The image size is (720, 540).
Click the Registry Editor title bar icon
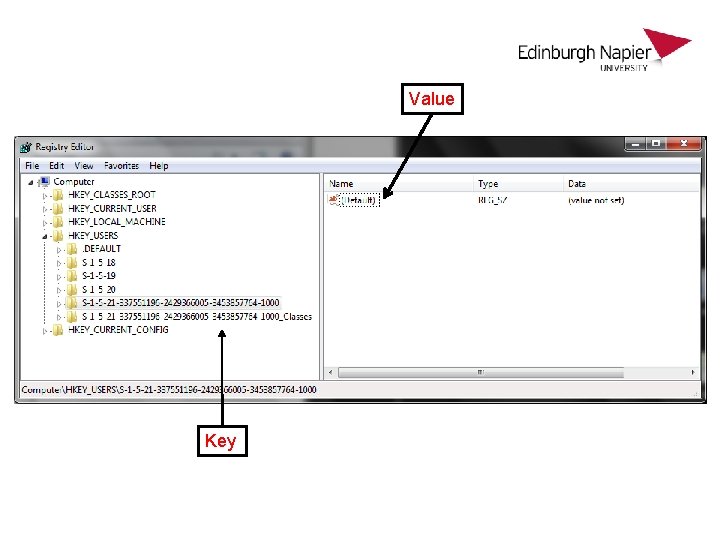(26, 147)
